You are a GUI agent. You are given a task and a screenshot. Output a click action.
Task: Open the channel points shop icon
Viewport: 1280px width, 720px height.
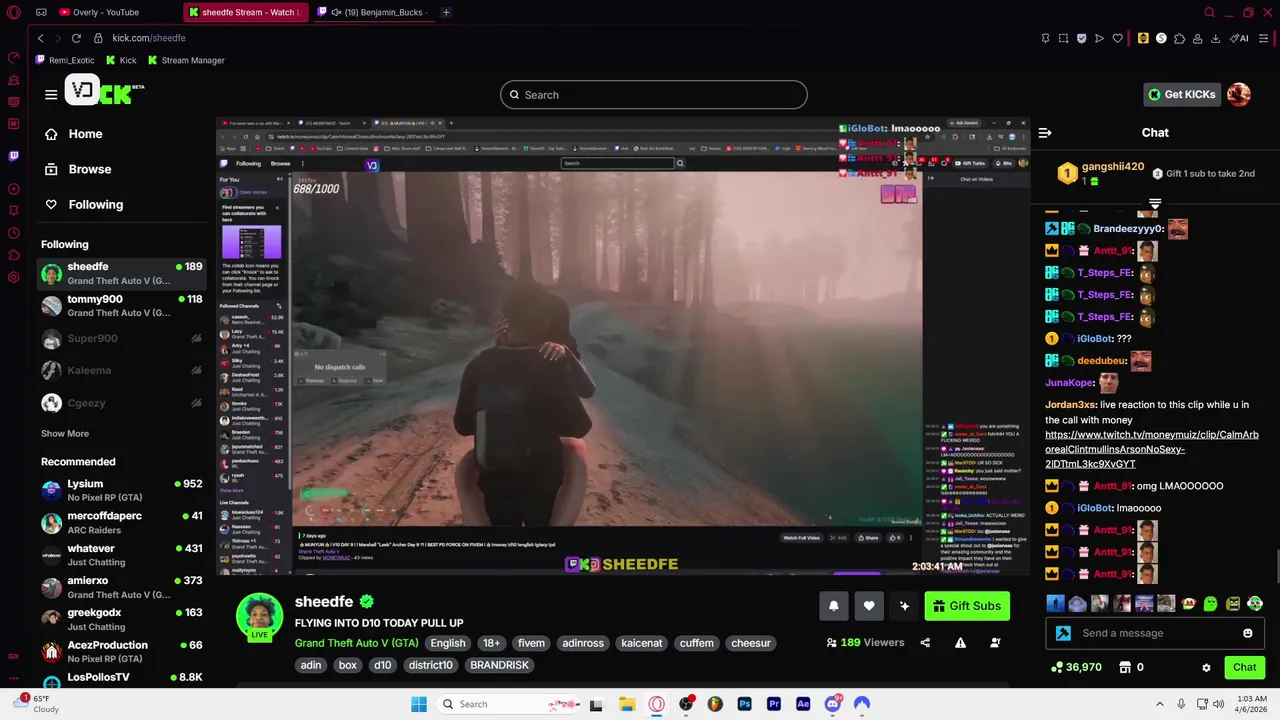tap(1125, 667)
